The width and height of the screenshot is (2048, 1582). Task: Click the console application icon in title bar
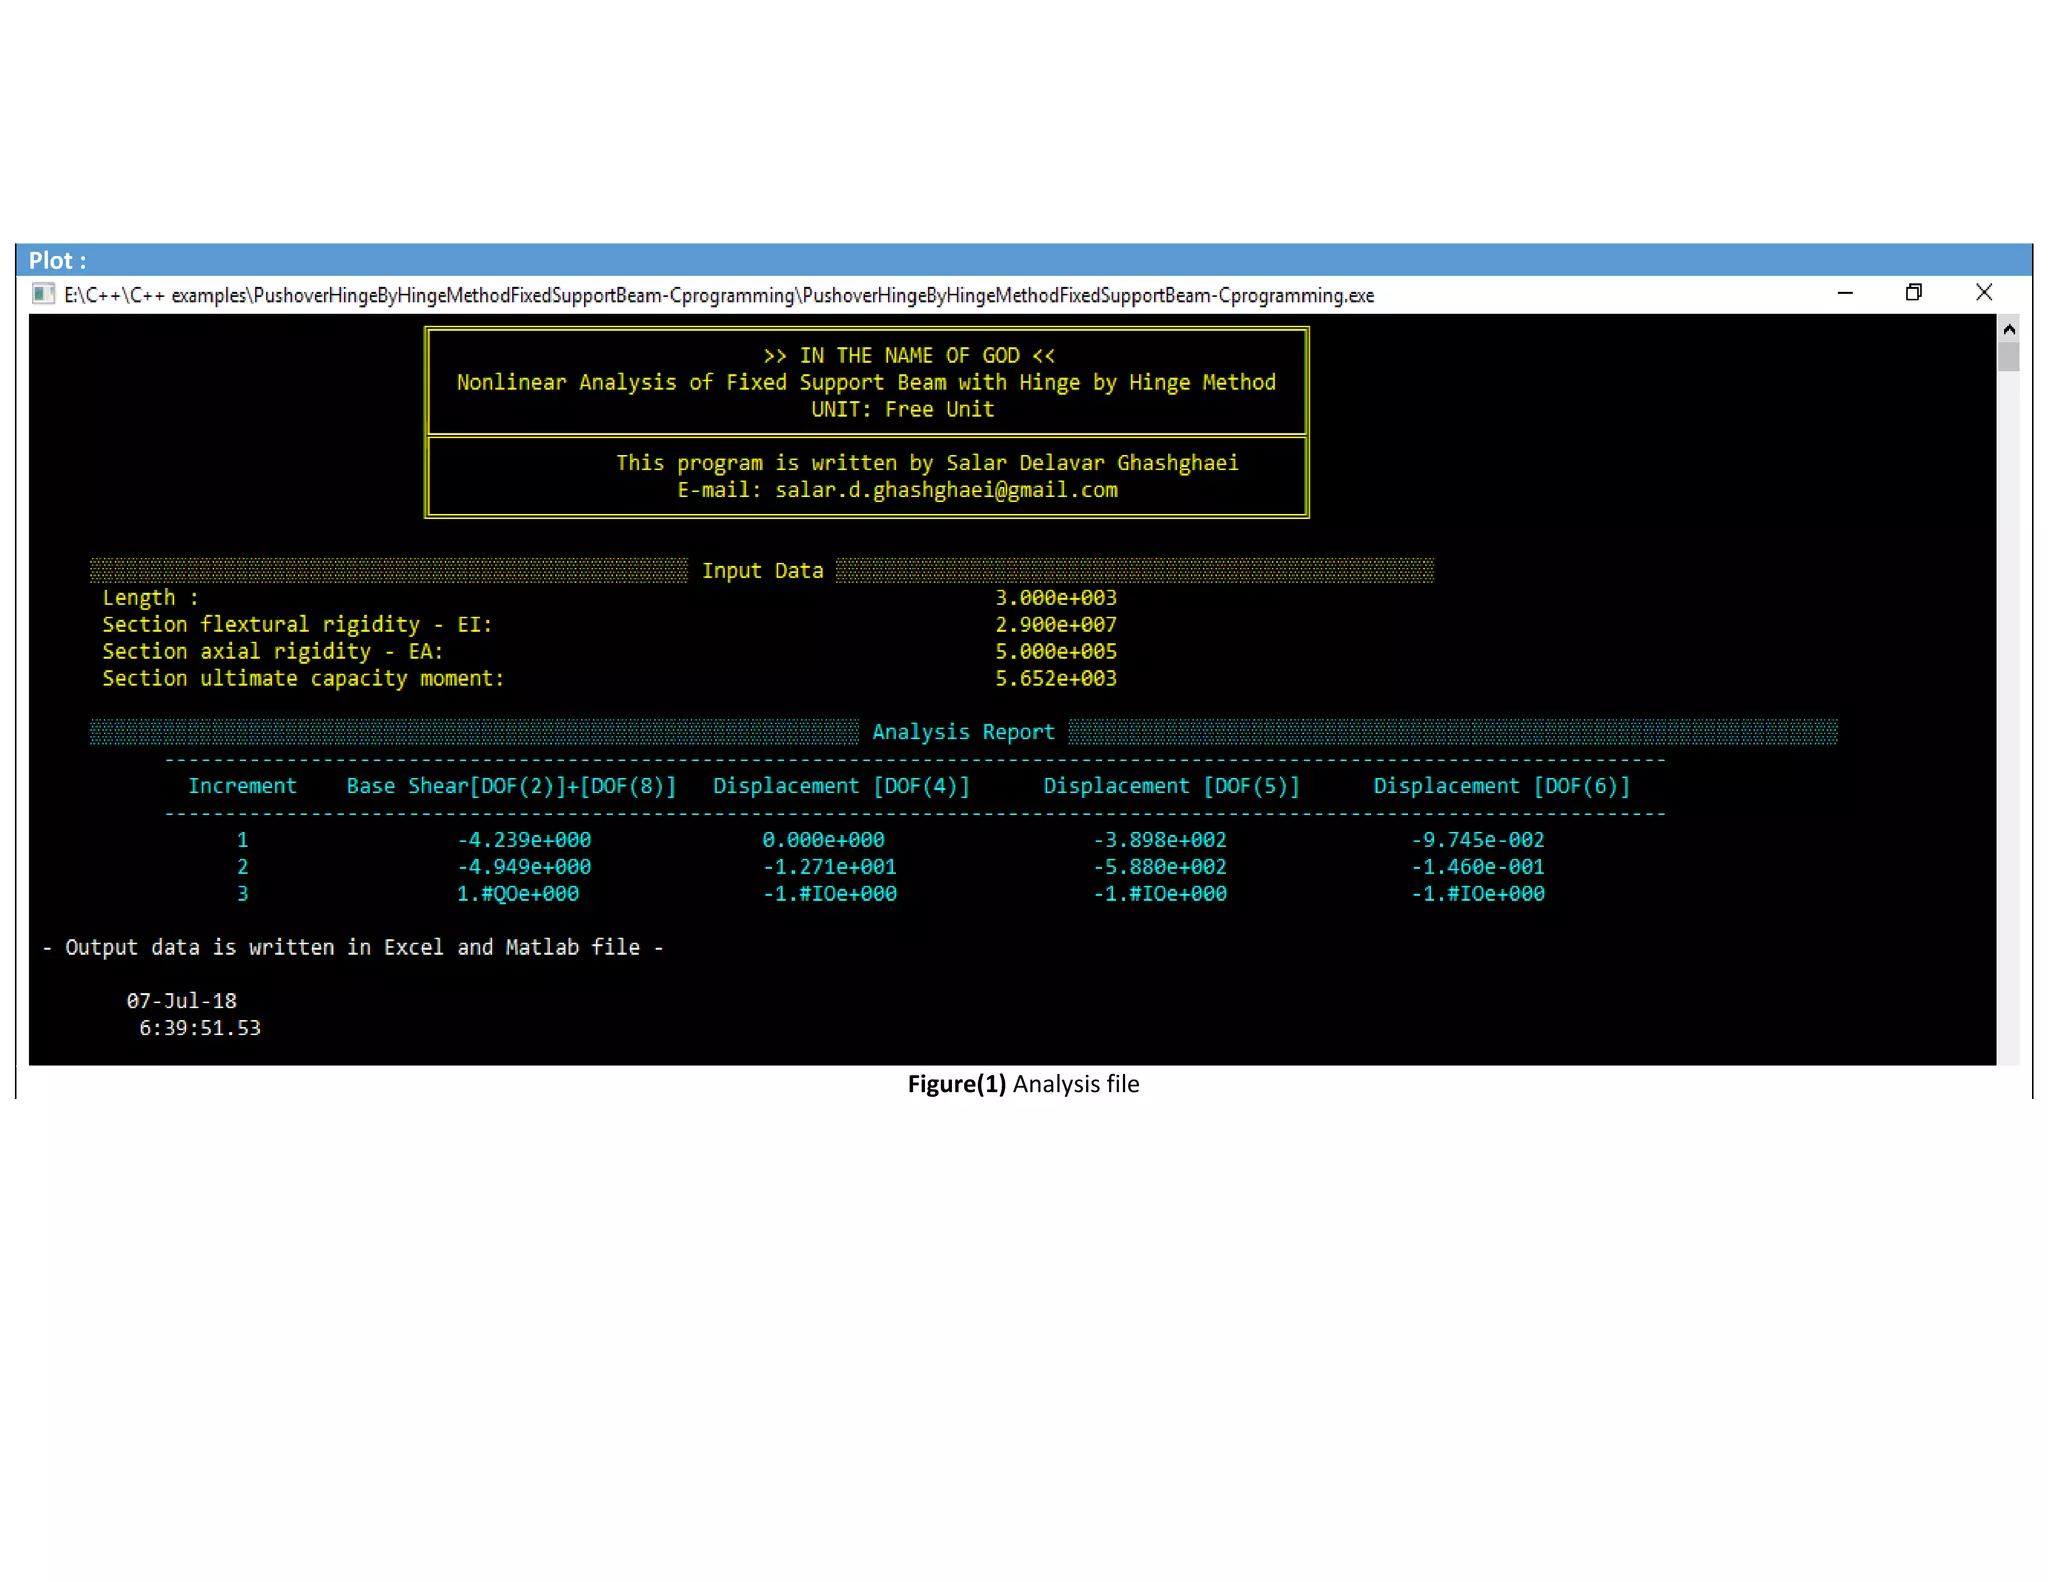click(x=43, y=293)
